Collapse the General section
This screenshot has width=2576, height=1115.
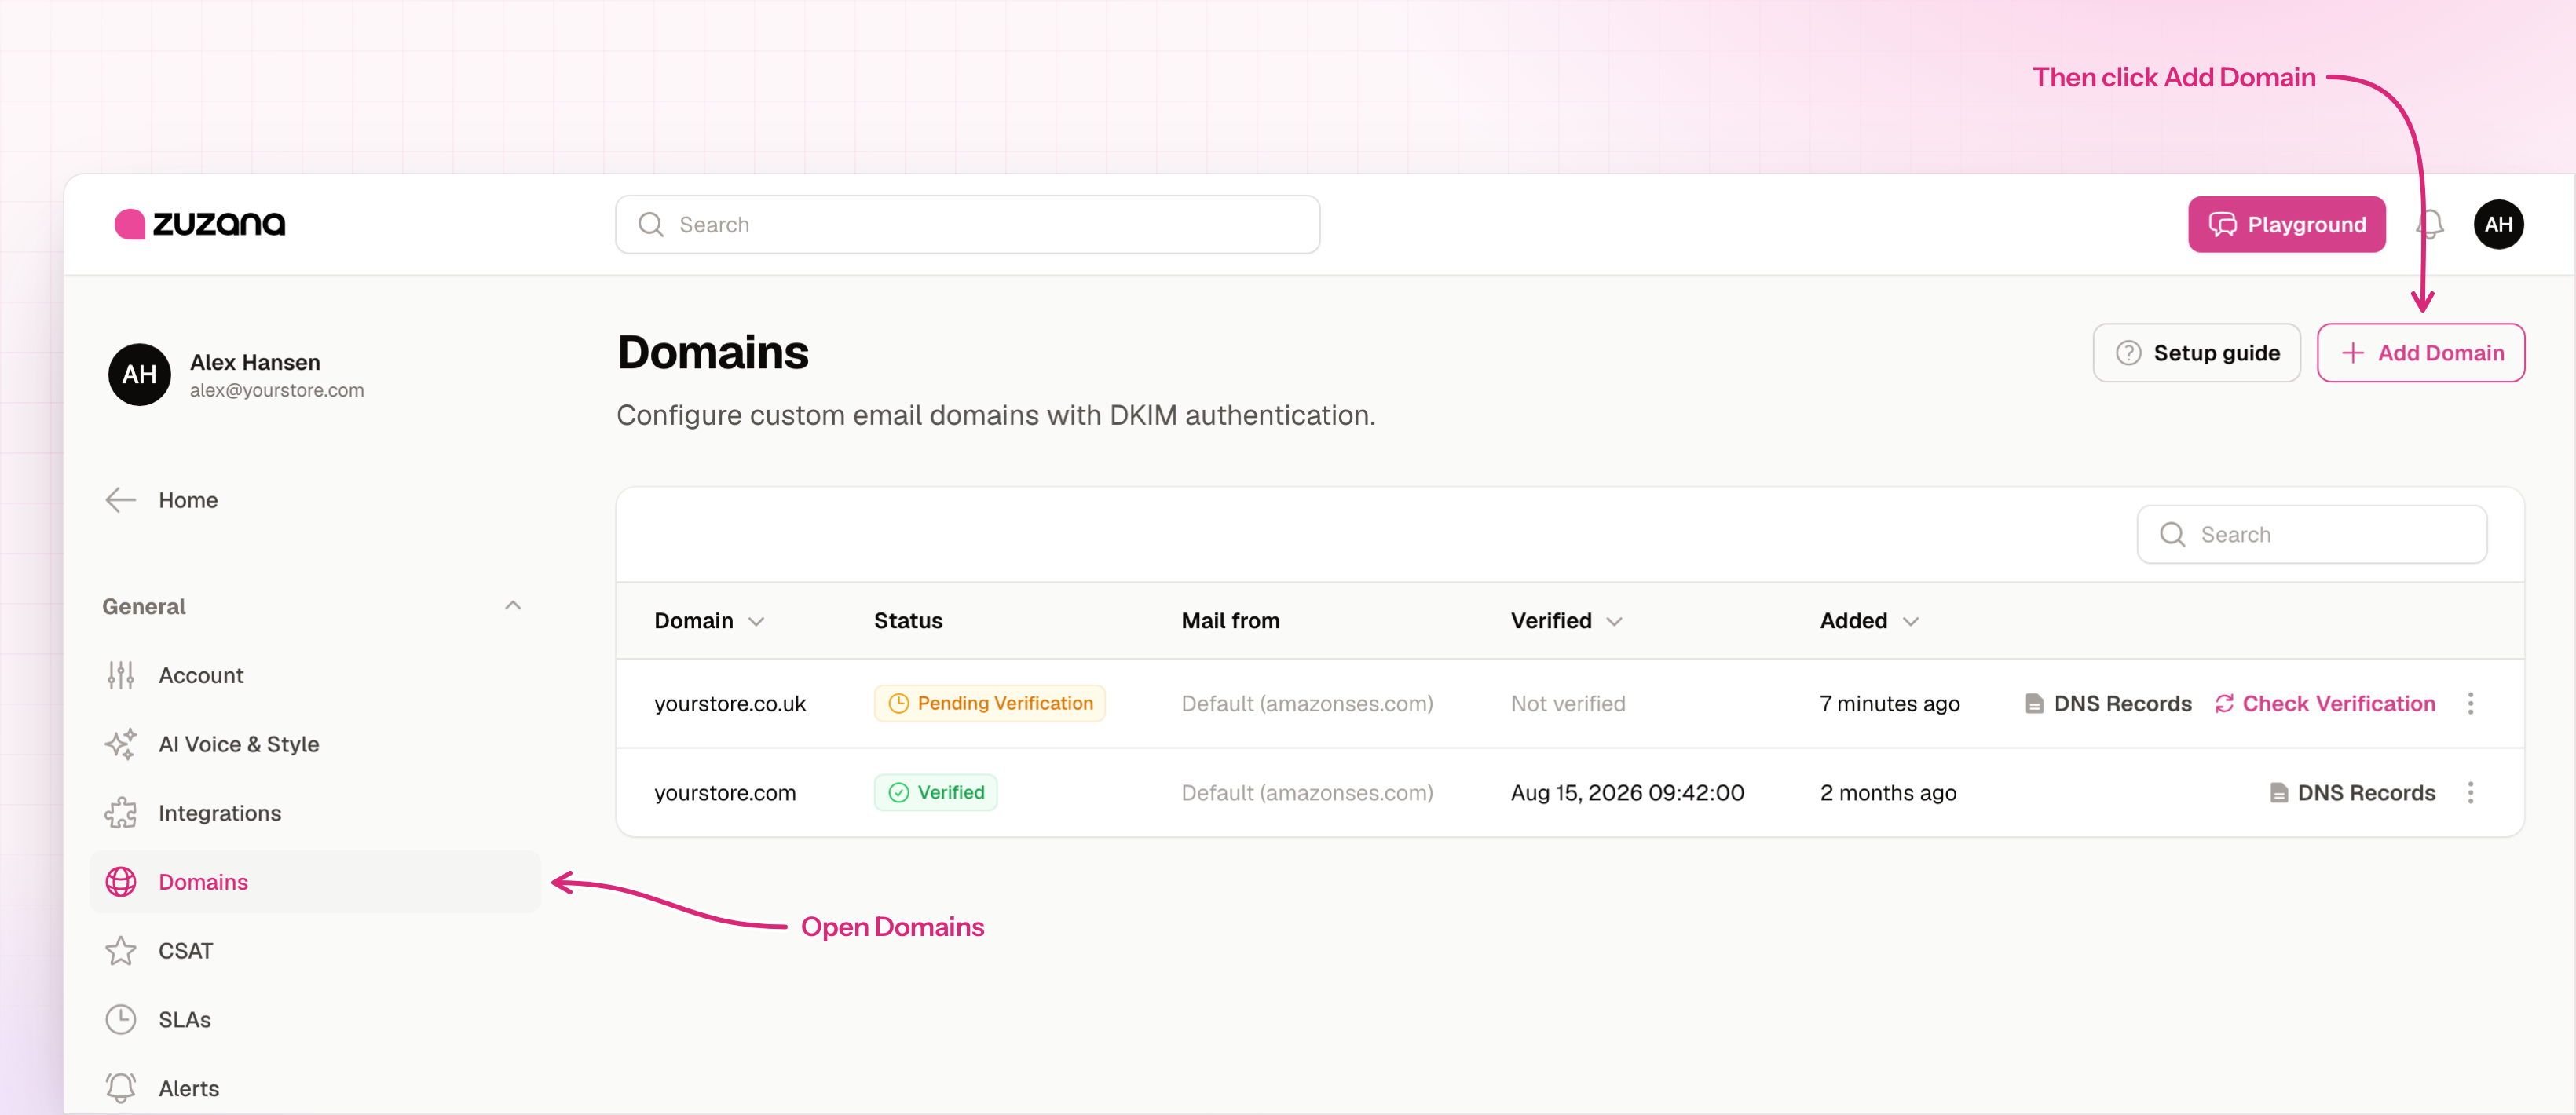point(513,606)
